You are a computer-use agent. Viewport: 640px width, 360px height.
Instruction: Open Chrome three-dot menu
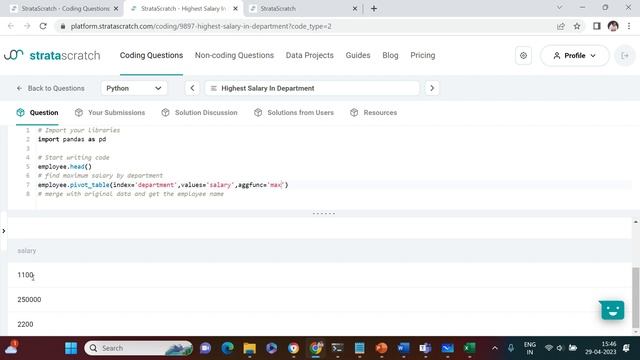coord(629,26)
